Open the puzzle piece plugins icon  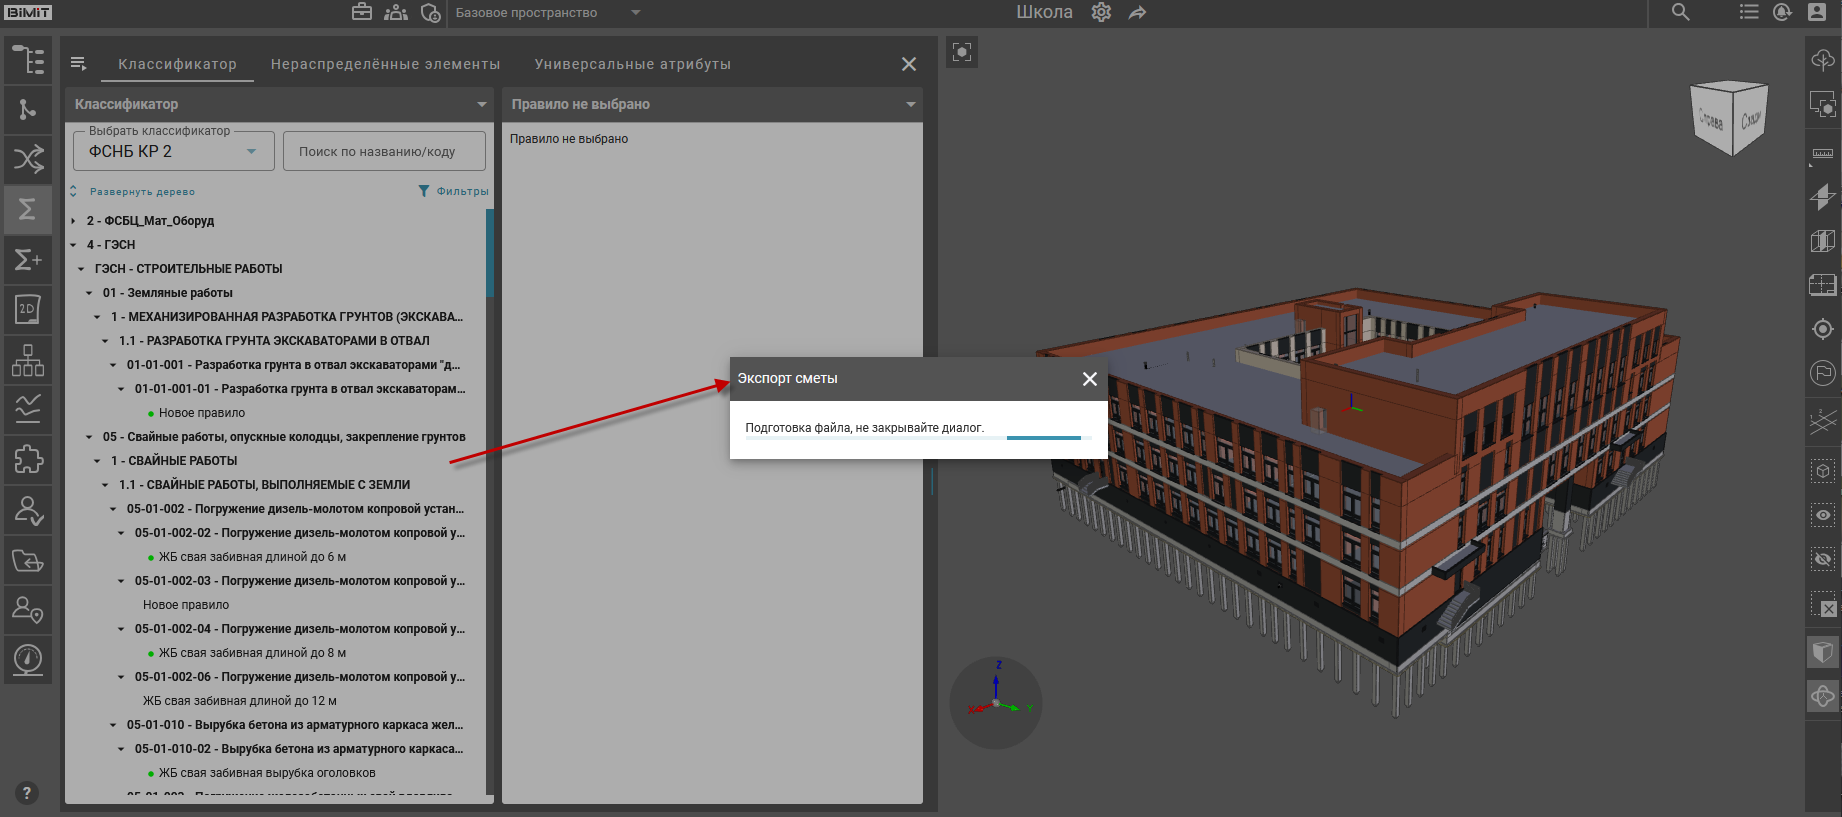click(x=28, y=459)
